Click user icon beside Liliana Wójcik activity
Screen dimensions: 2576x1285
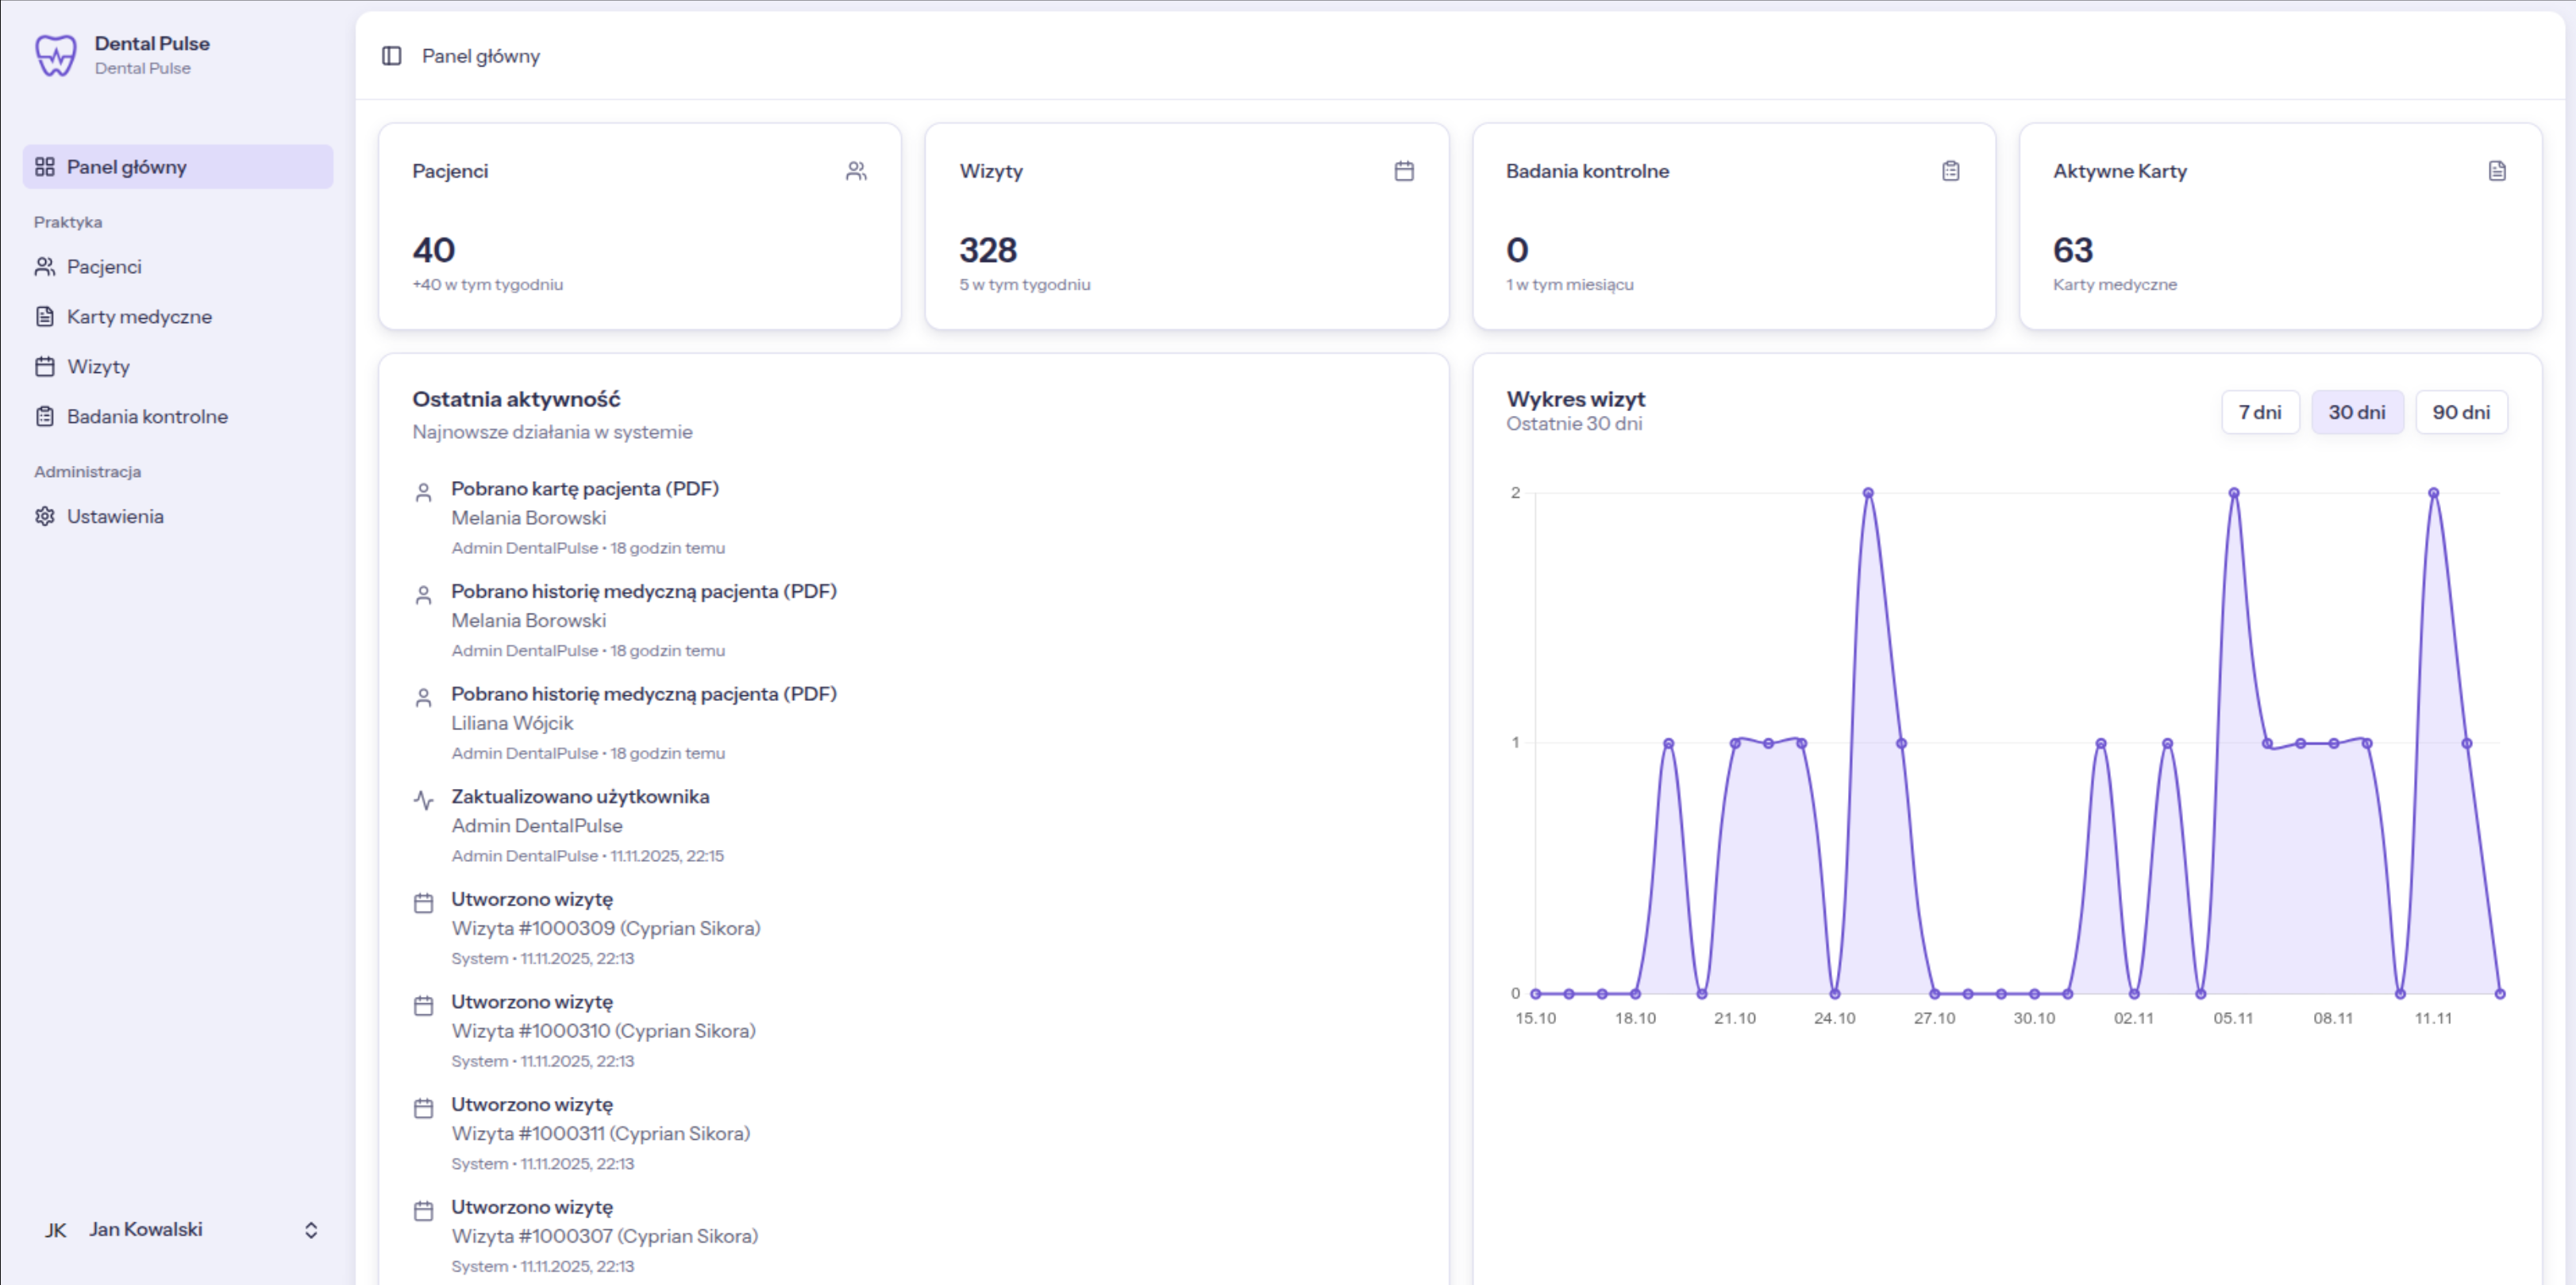[424, 698]
